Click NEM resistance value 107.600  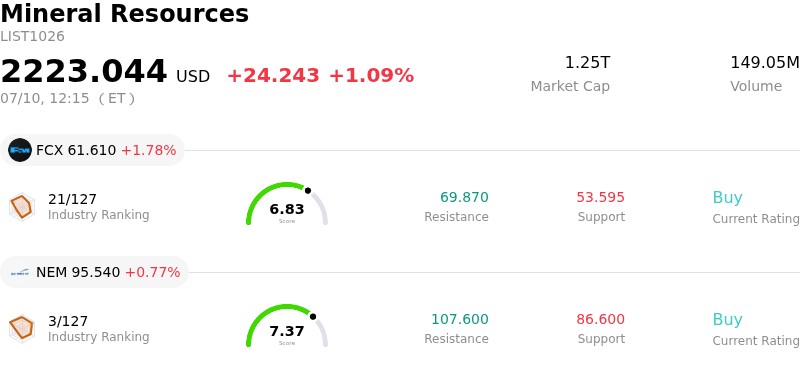(x=460, y=320)
